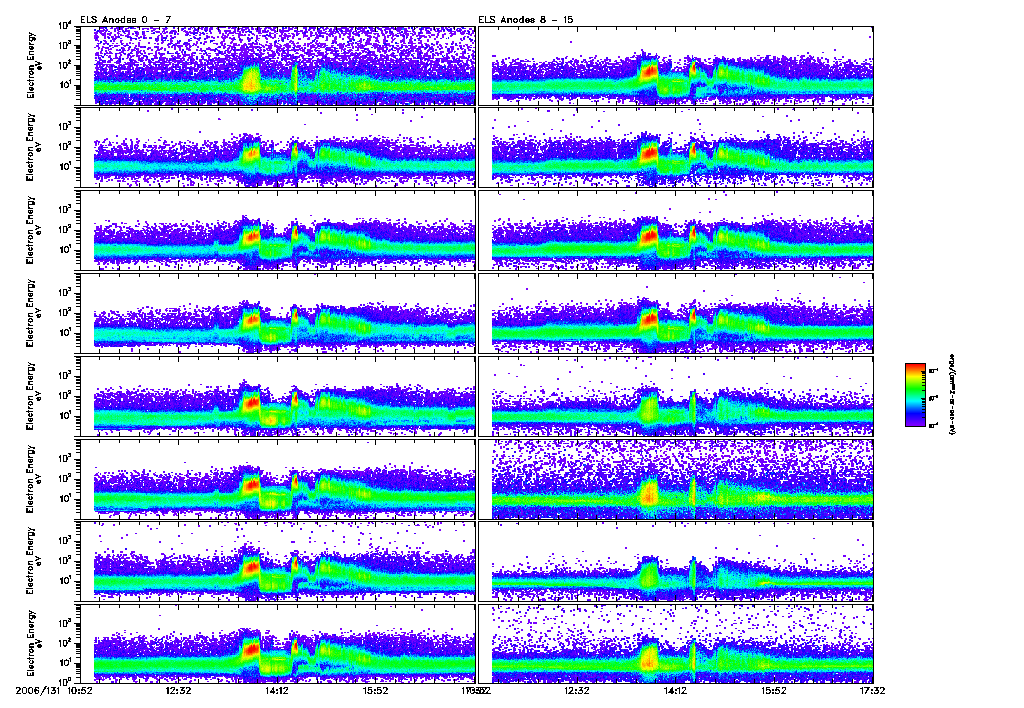The width and height of the screenshot is (1024, 708).
Task: Select the anode 14 spectrogram panel
Action: coord(676,562)
